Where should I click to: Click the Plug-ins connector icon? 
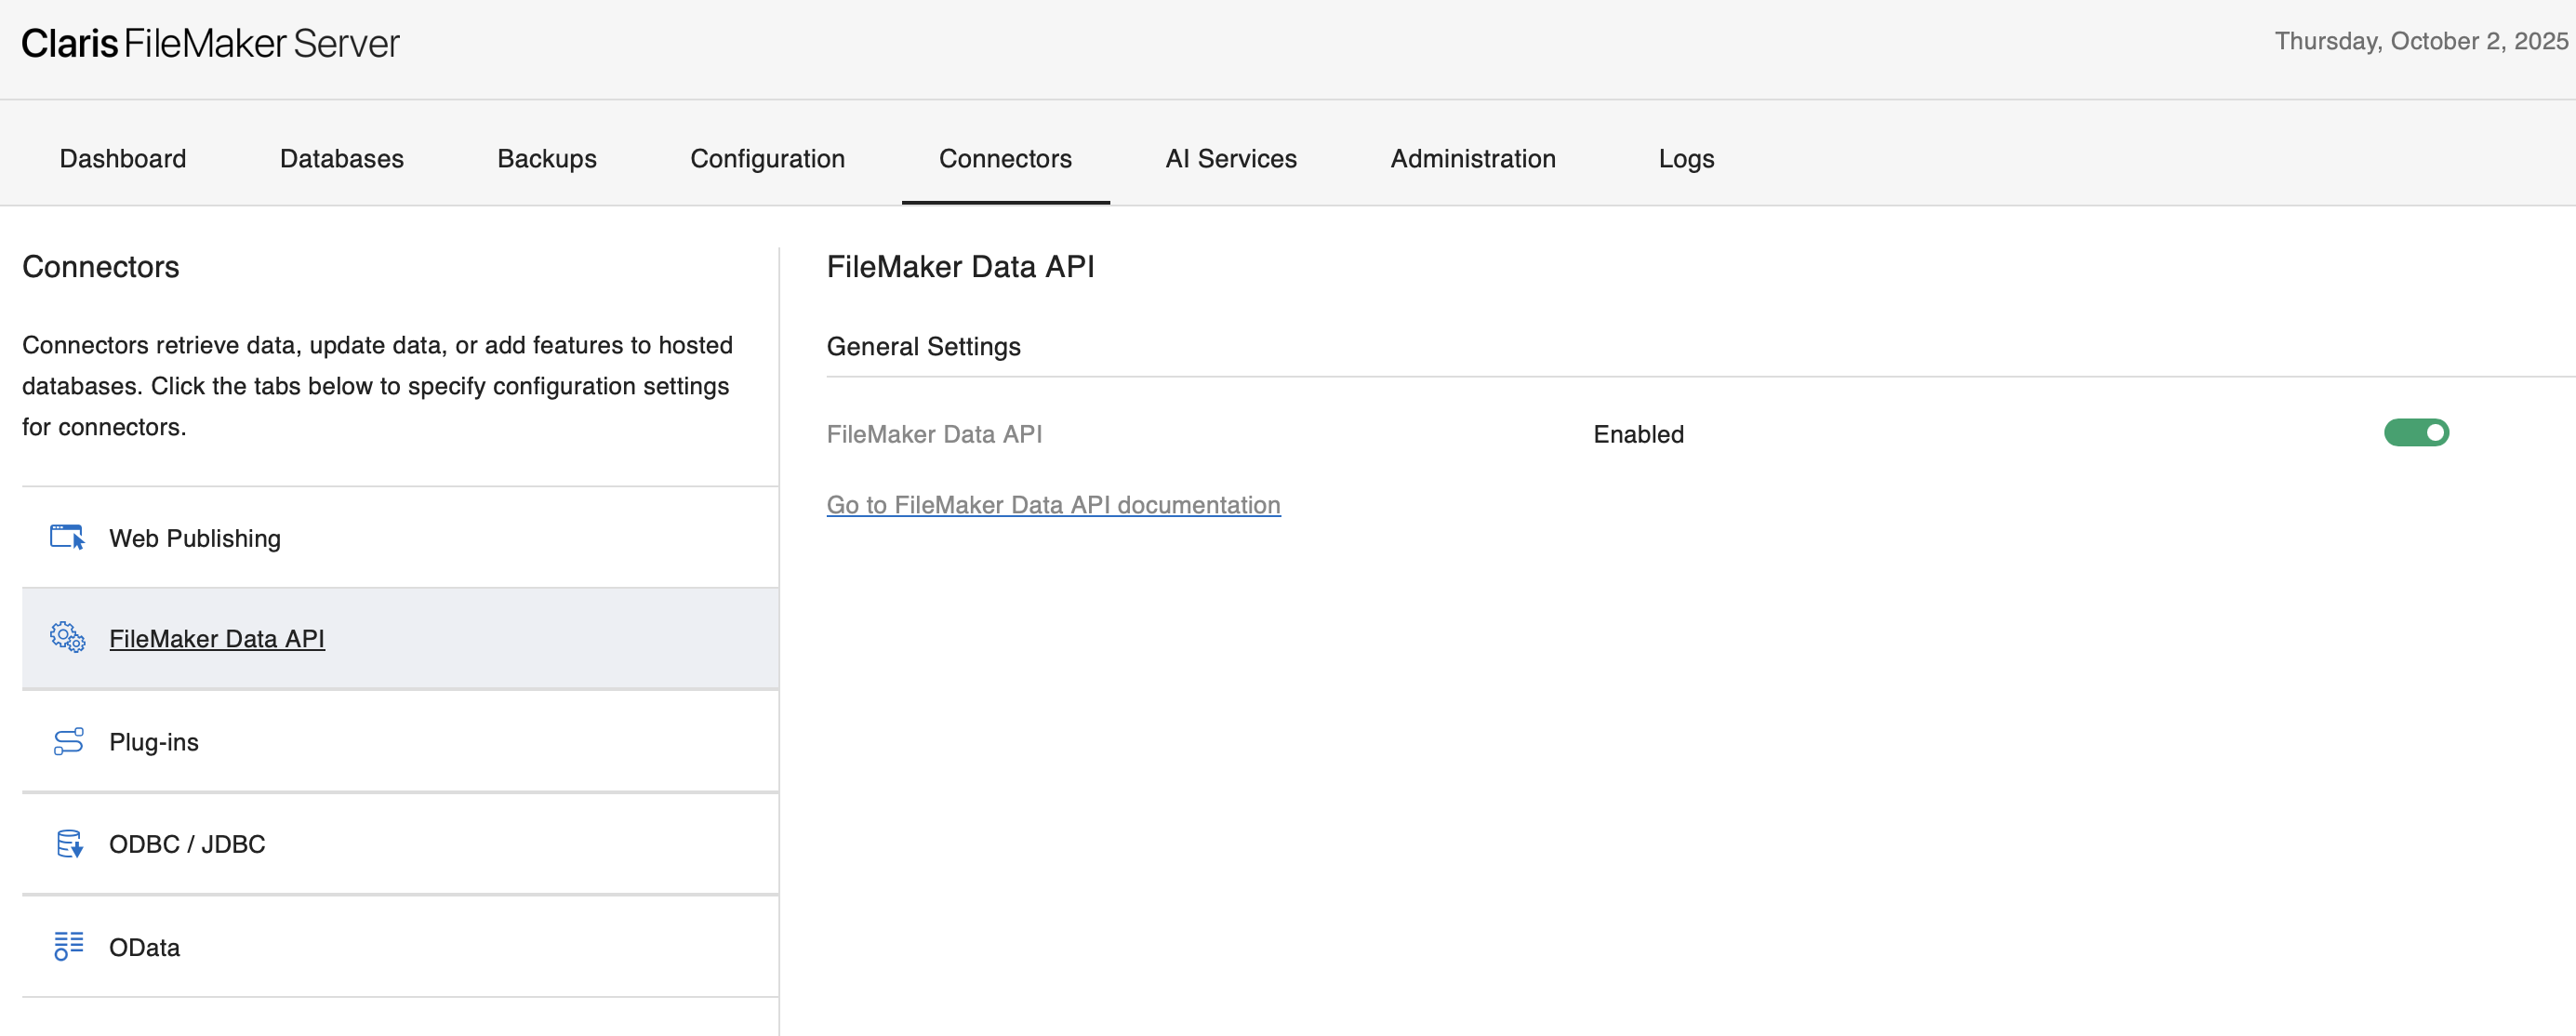[67, 741]
